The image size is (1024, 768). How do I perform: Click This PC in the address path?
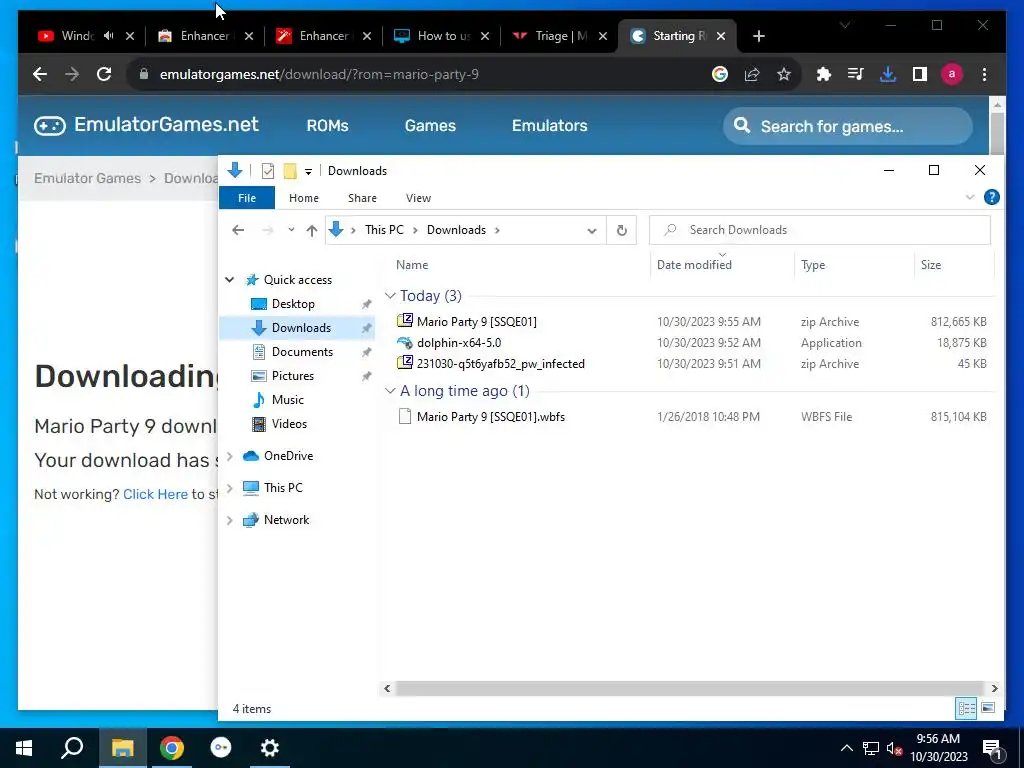point(384,230)
